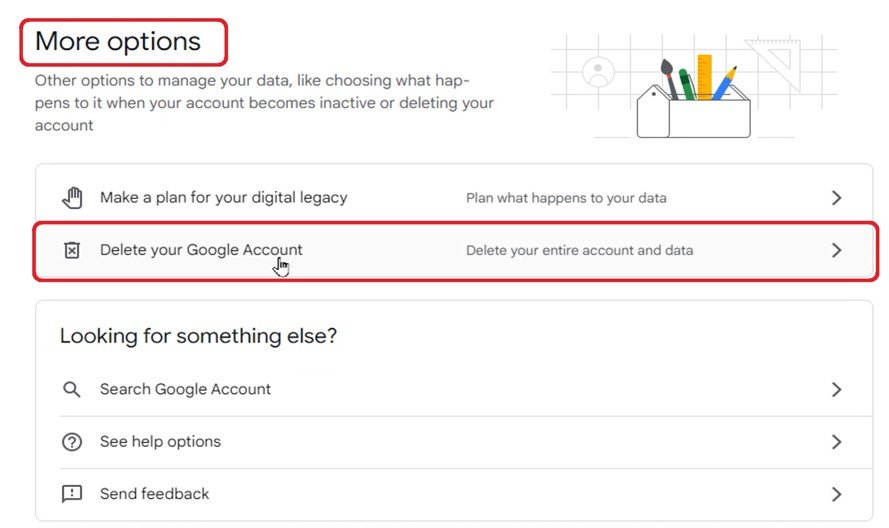Click the More options heading
This screenshot has height=528, width=889.
(118, 41)
